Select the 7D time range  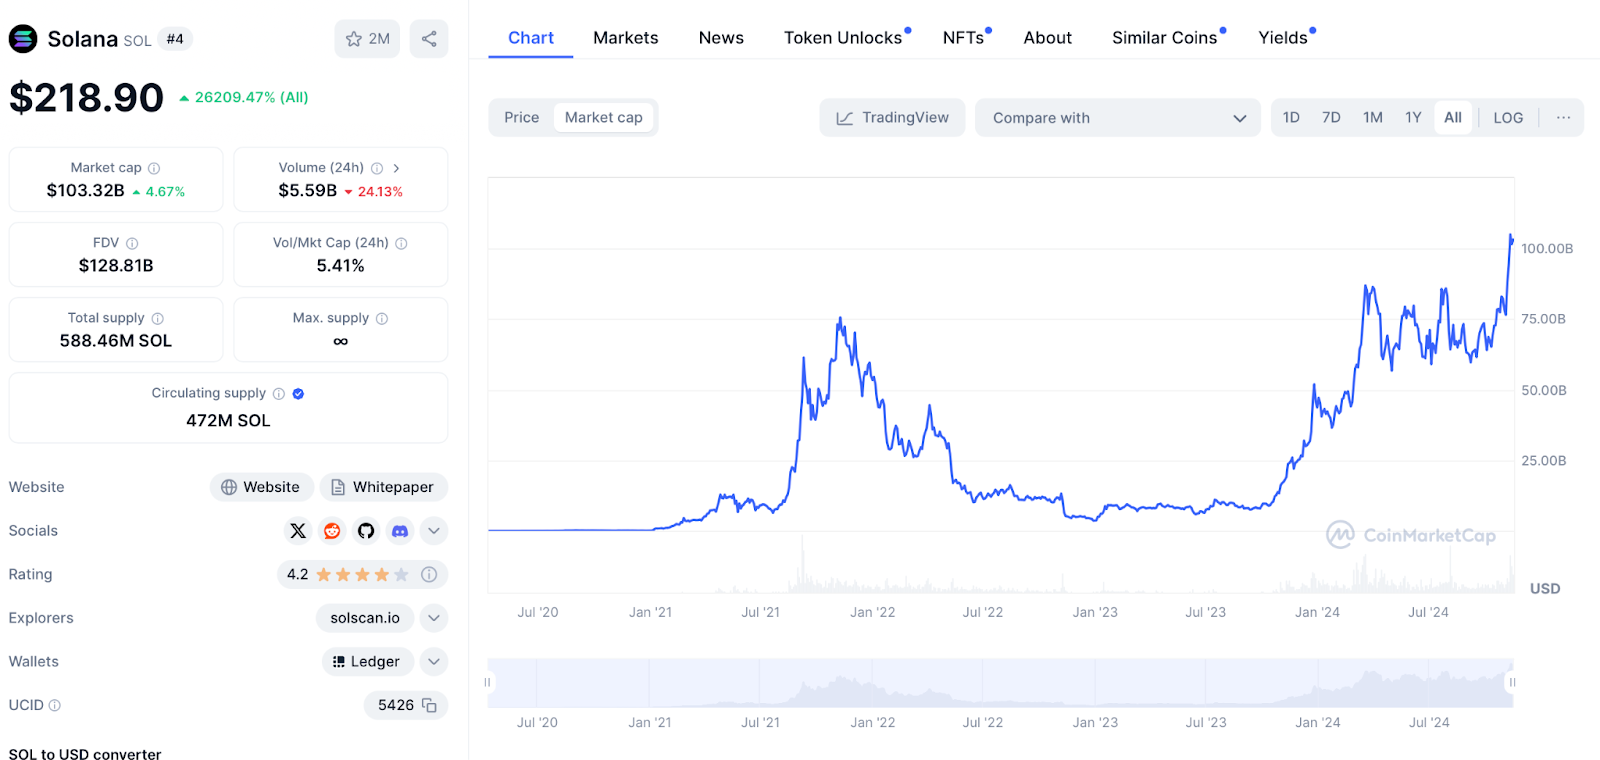pyautogui.click(x=1331, y=117)
